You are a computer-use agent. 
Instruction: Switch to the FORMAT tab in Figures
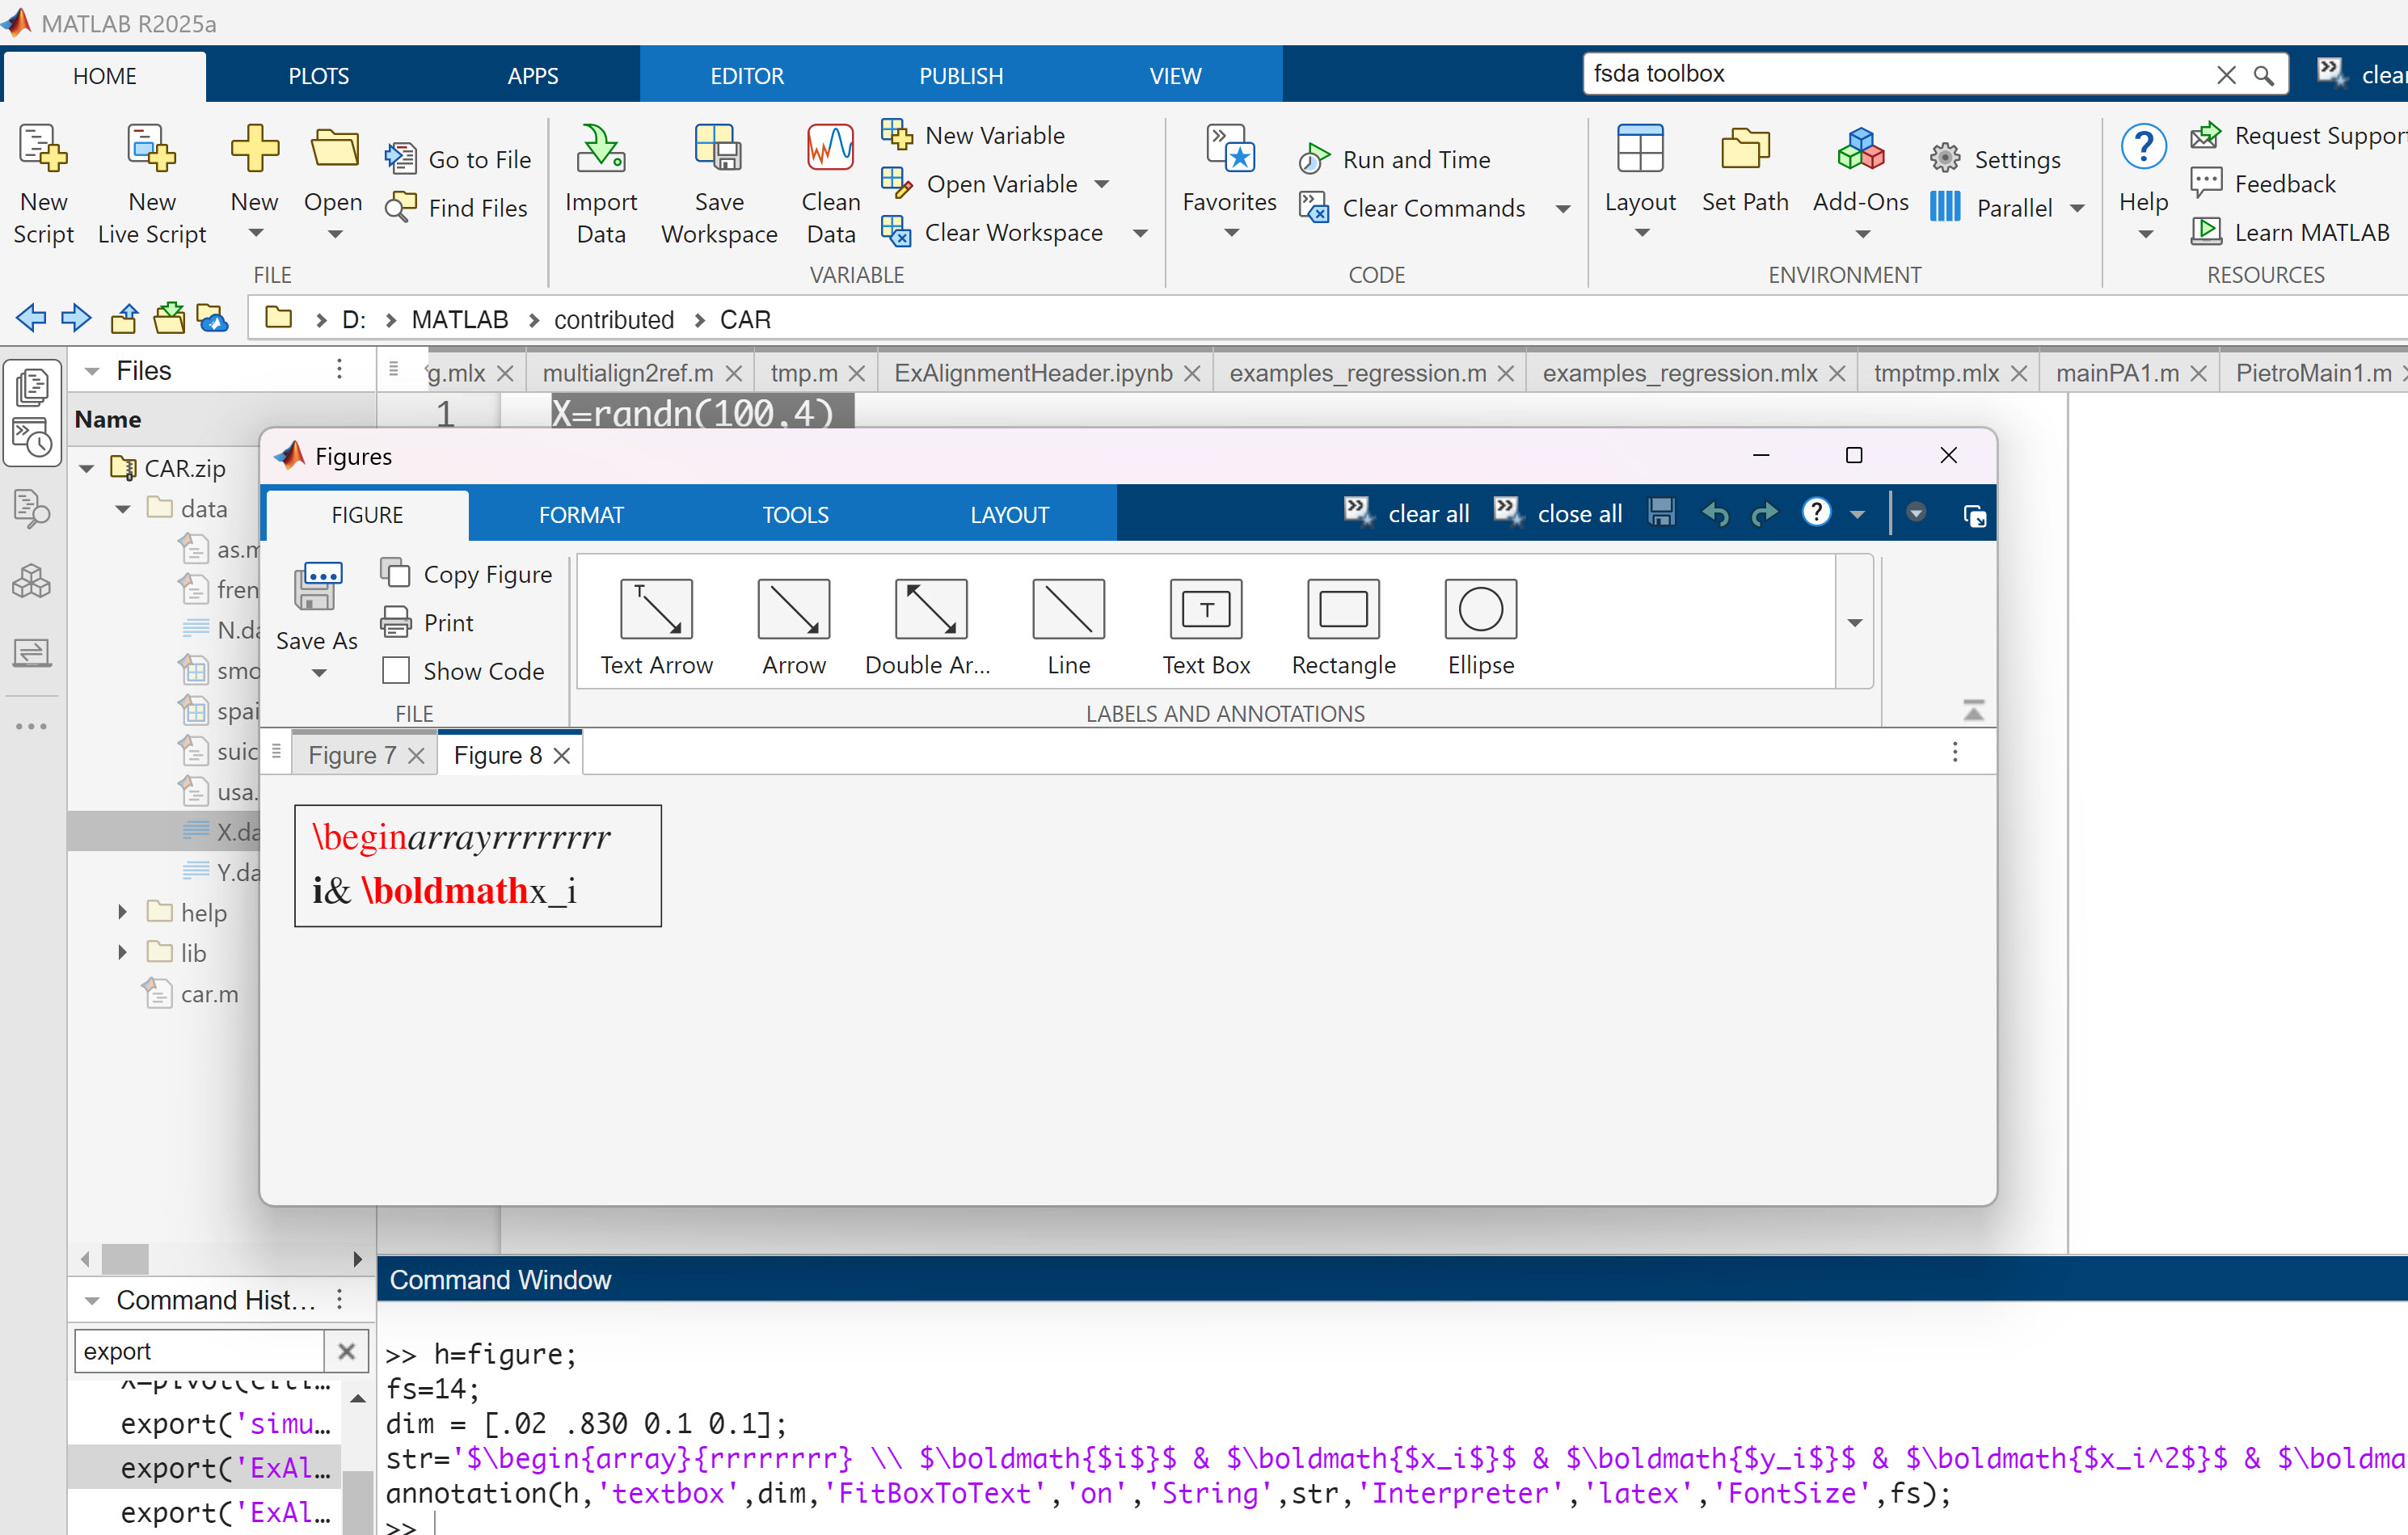click(x=580, y=515)
